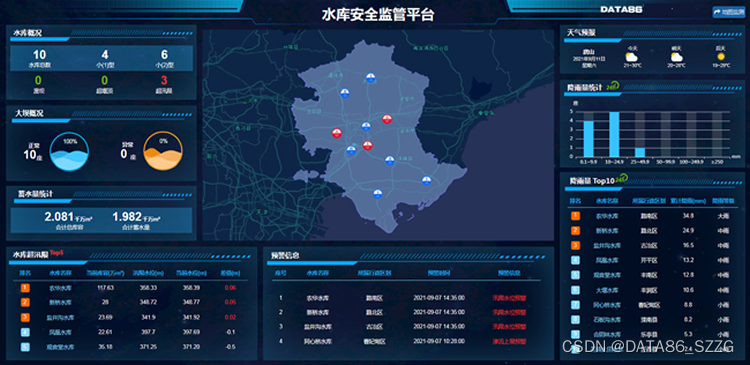Click the capacity value 117.63 in Top5 table
This screenshot has width=750, height=365.
tap(105, 288)
